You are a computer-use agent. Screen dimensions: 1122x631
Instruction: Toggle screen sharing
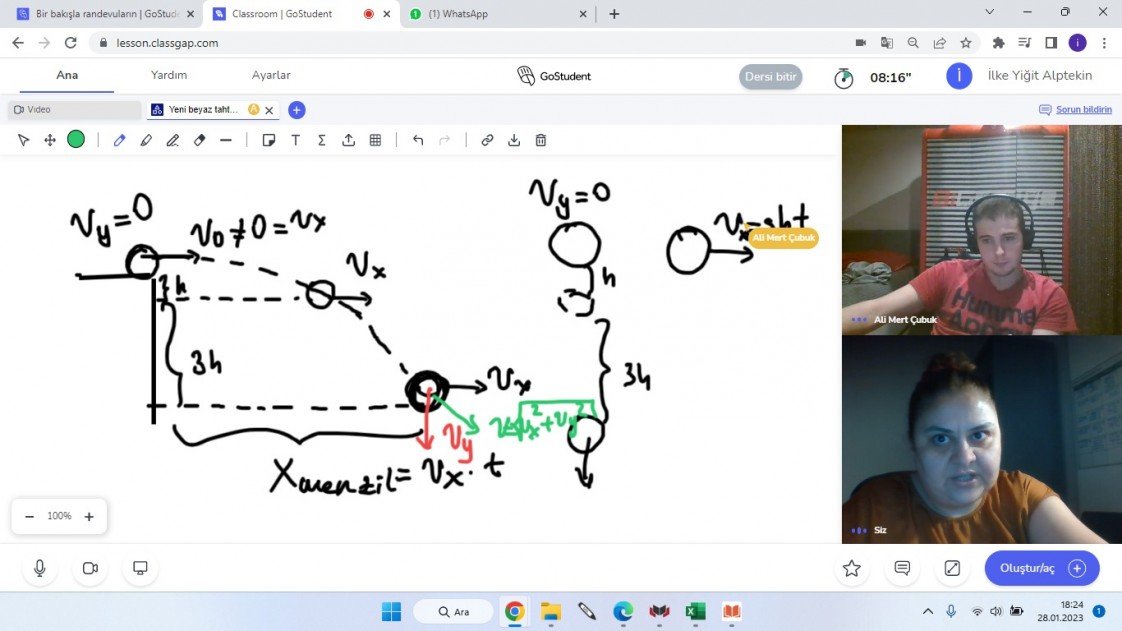(140, 568)
